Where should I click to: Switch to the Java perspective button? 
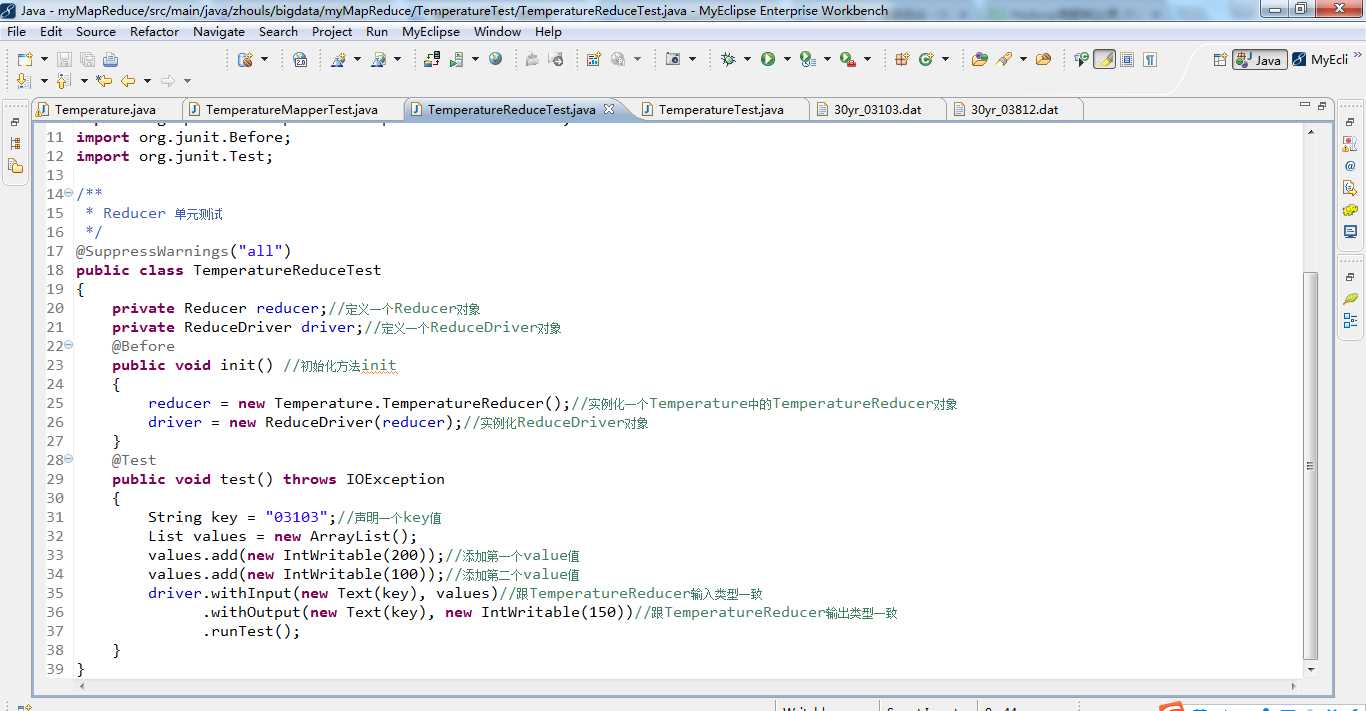1259,59
